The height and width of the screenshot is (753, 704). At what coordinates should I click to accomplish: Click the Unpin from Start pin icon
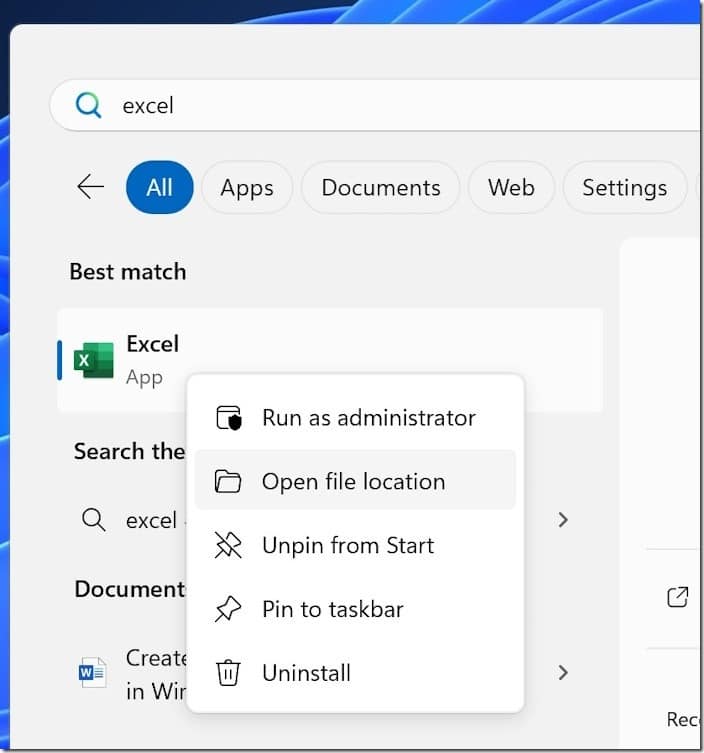[x=228, y=545]
